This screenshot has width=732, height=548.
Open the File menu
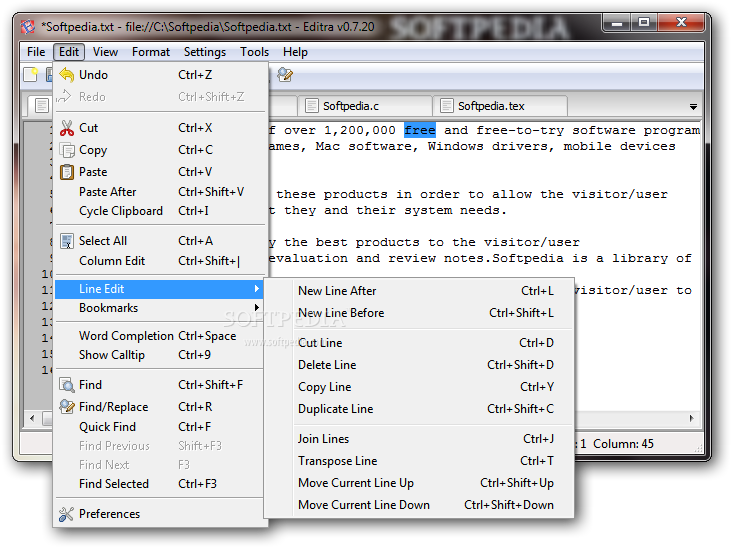(x=36, y=52)
